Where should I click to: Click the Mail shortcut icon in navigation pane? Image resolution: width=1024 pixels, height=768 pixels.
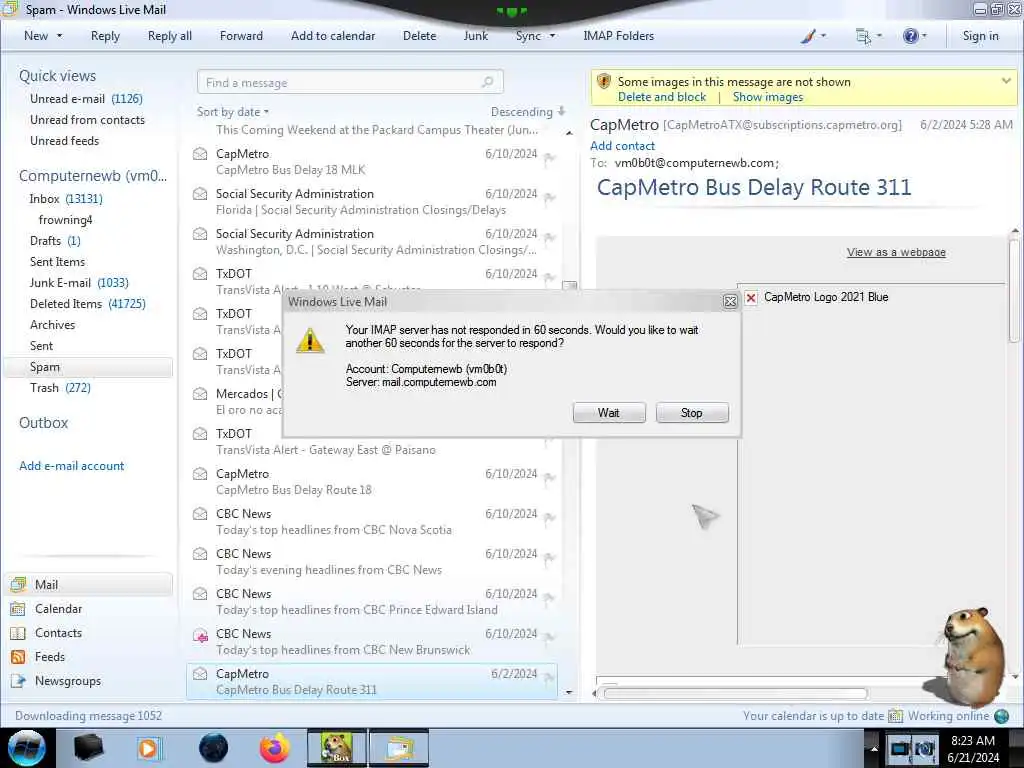(x=19, y=584)
